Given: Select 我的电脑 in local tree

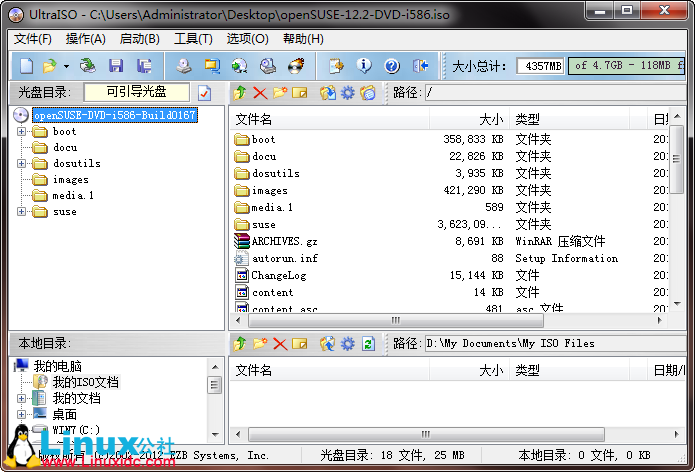Looking at the screenshot, I should (x=58, y=366).
